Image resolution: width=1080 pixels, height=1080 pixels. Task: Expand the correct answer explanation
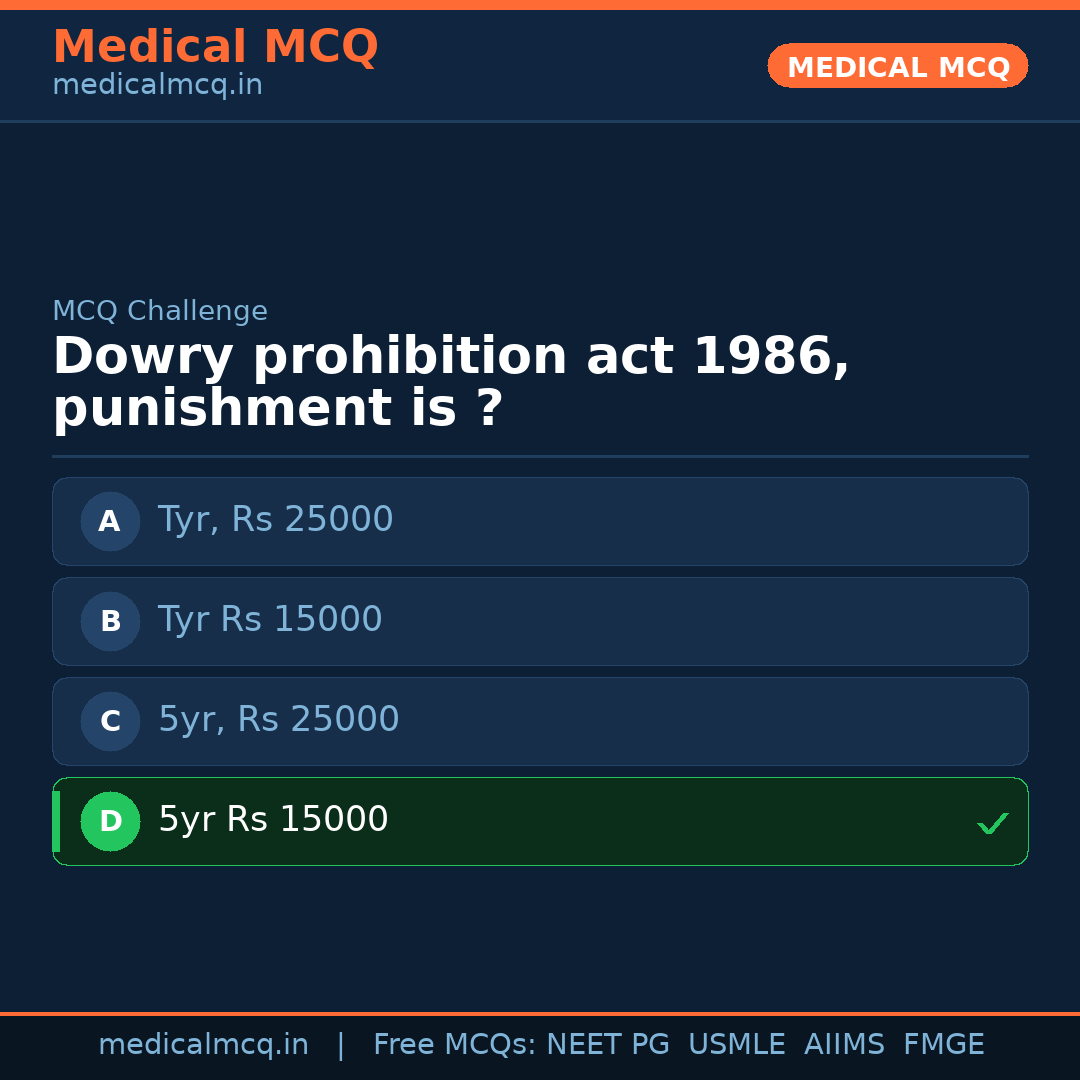tap(540, 821)
